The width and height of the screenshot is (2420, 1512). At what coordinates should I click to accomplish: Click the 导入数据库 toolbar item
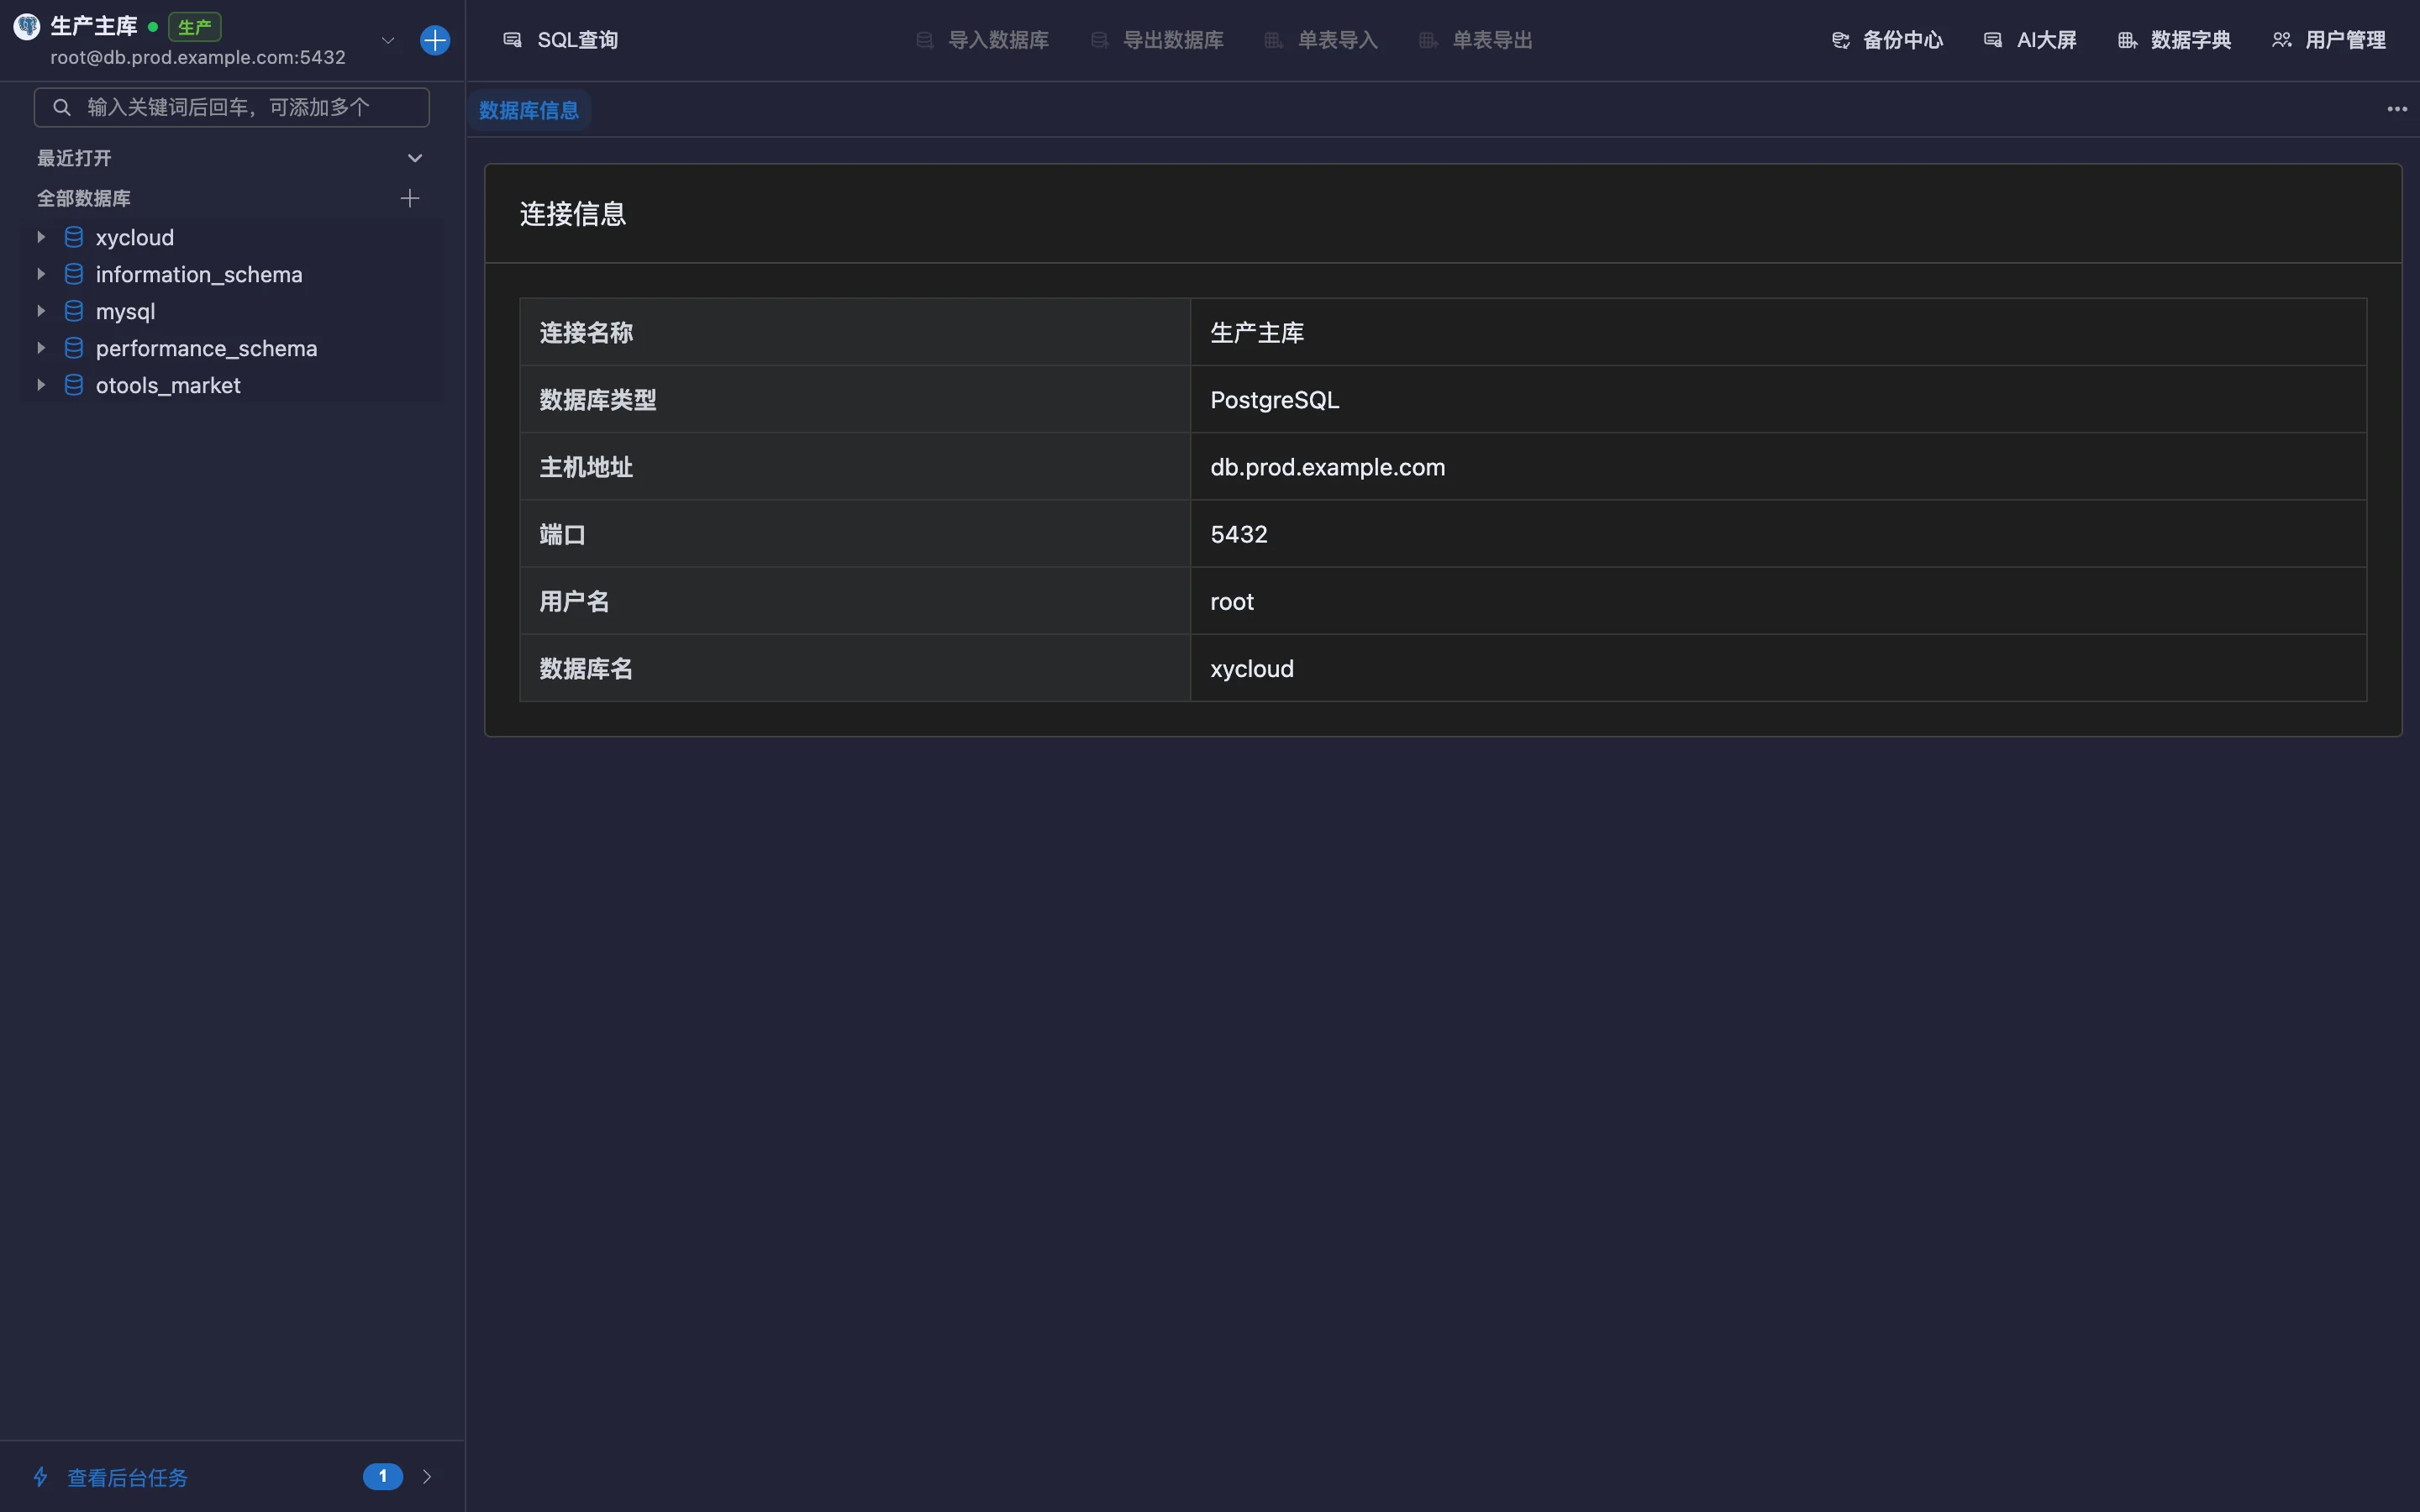pos(982,40)
